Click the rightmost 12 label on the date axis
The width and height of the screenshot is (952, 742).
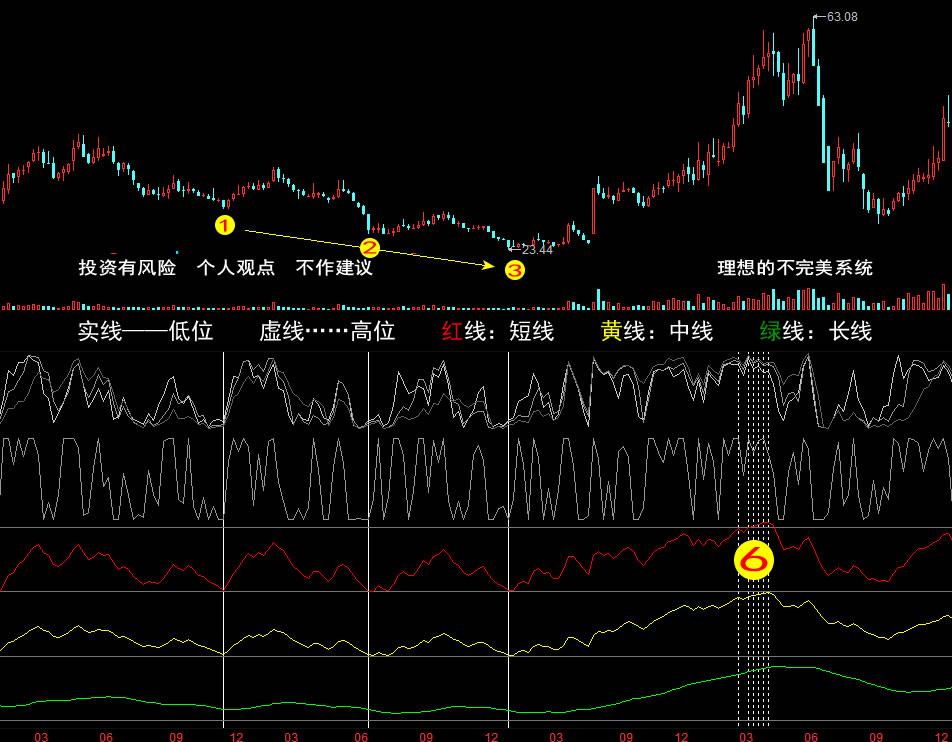[x=943, y=736]
